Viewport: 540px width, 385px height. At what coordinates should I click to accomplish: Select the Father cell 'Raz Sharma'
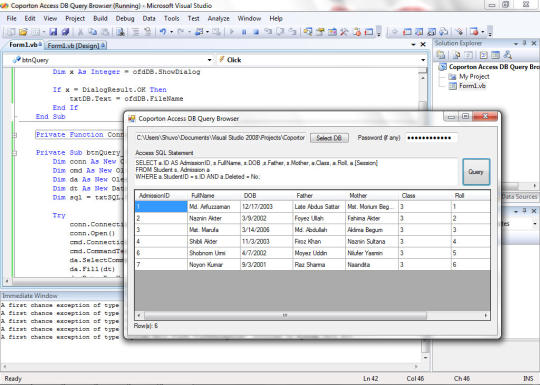(x=319, y=264)
